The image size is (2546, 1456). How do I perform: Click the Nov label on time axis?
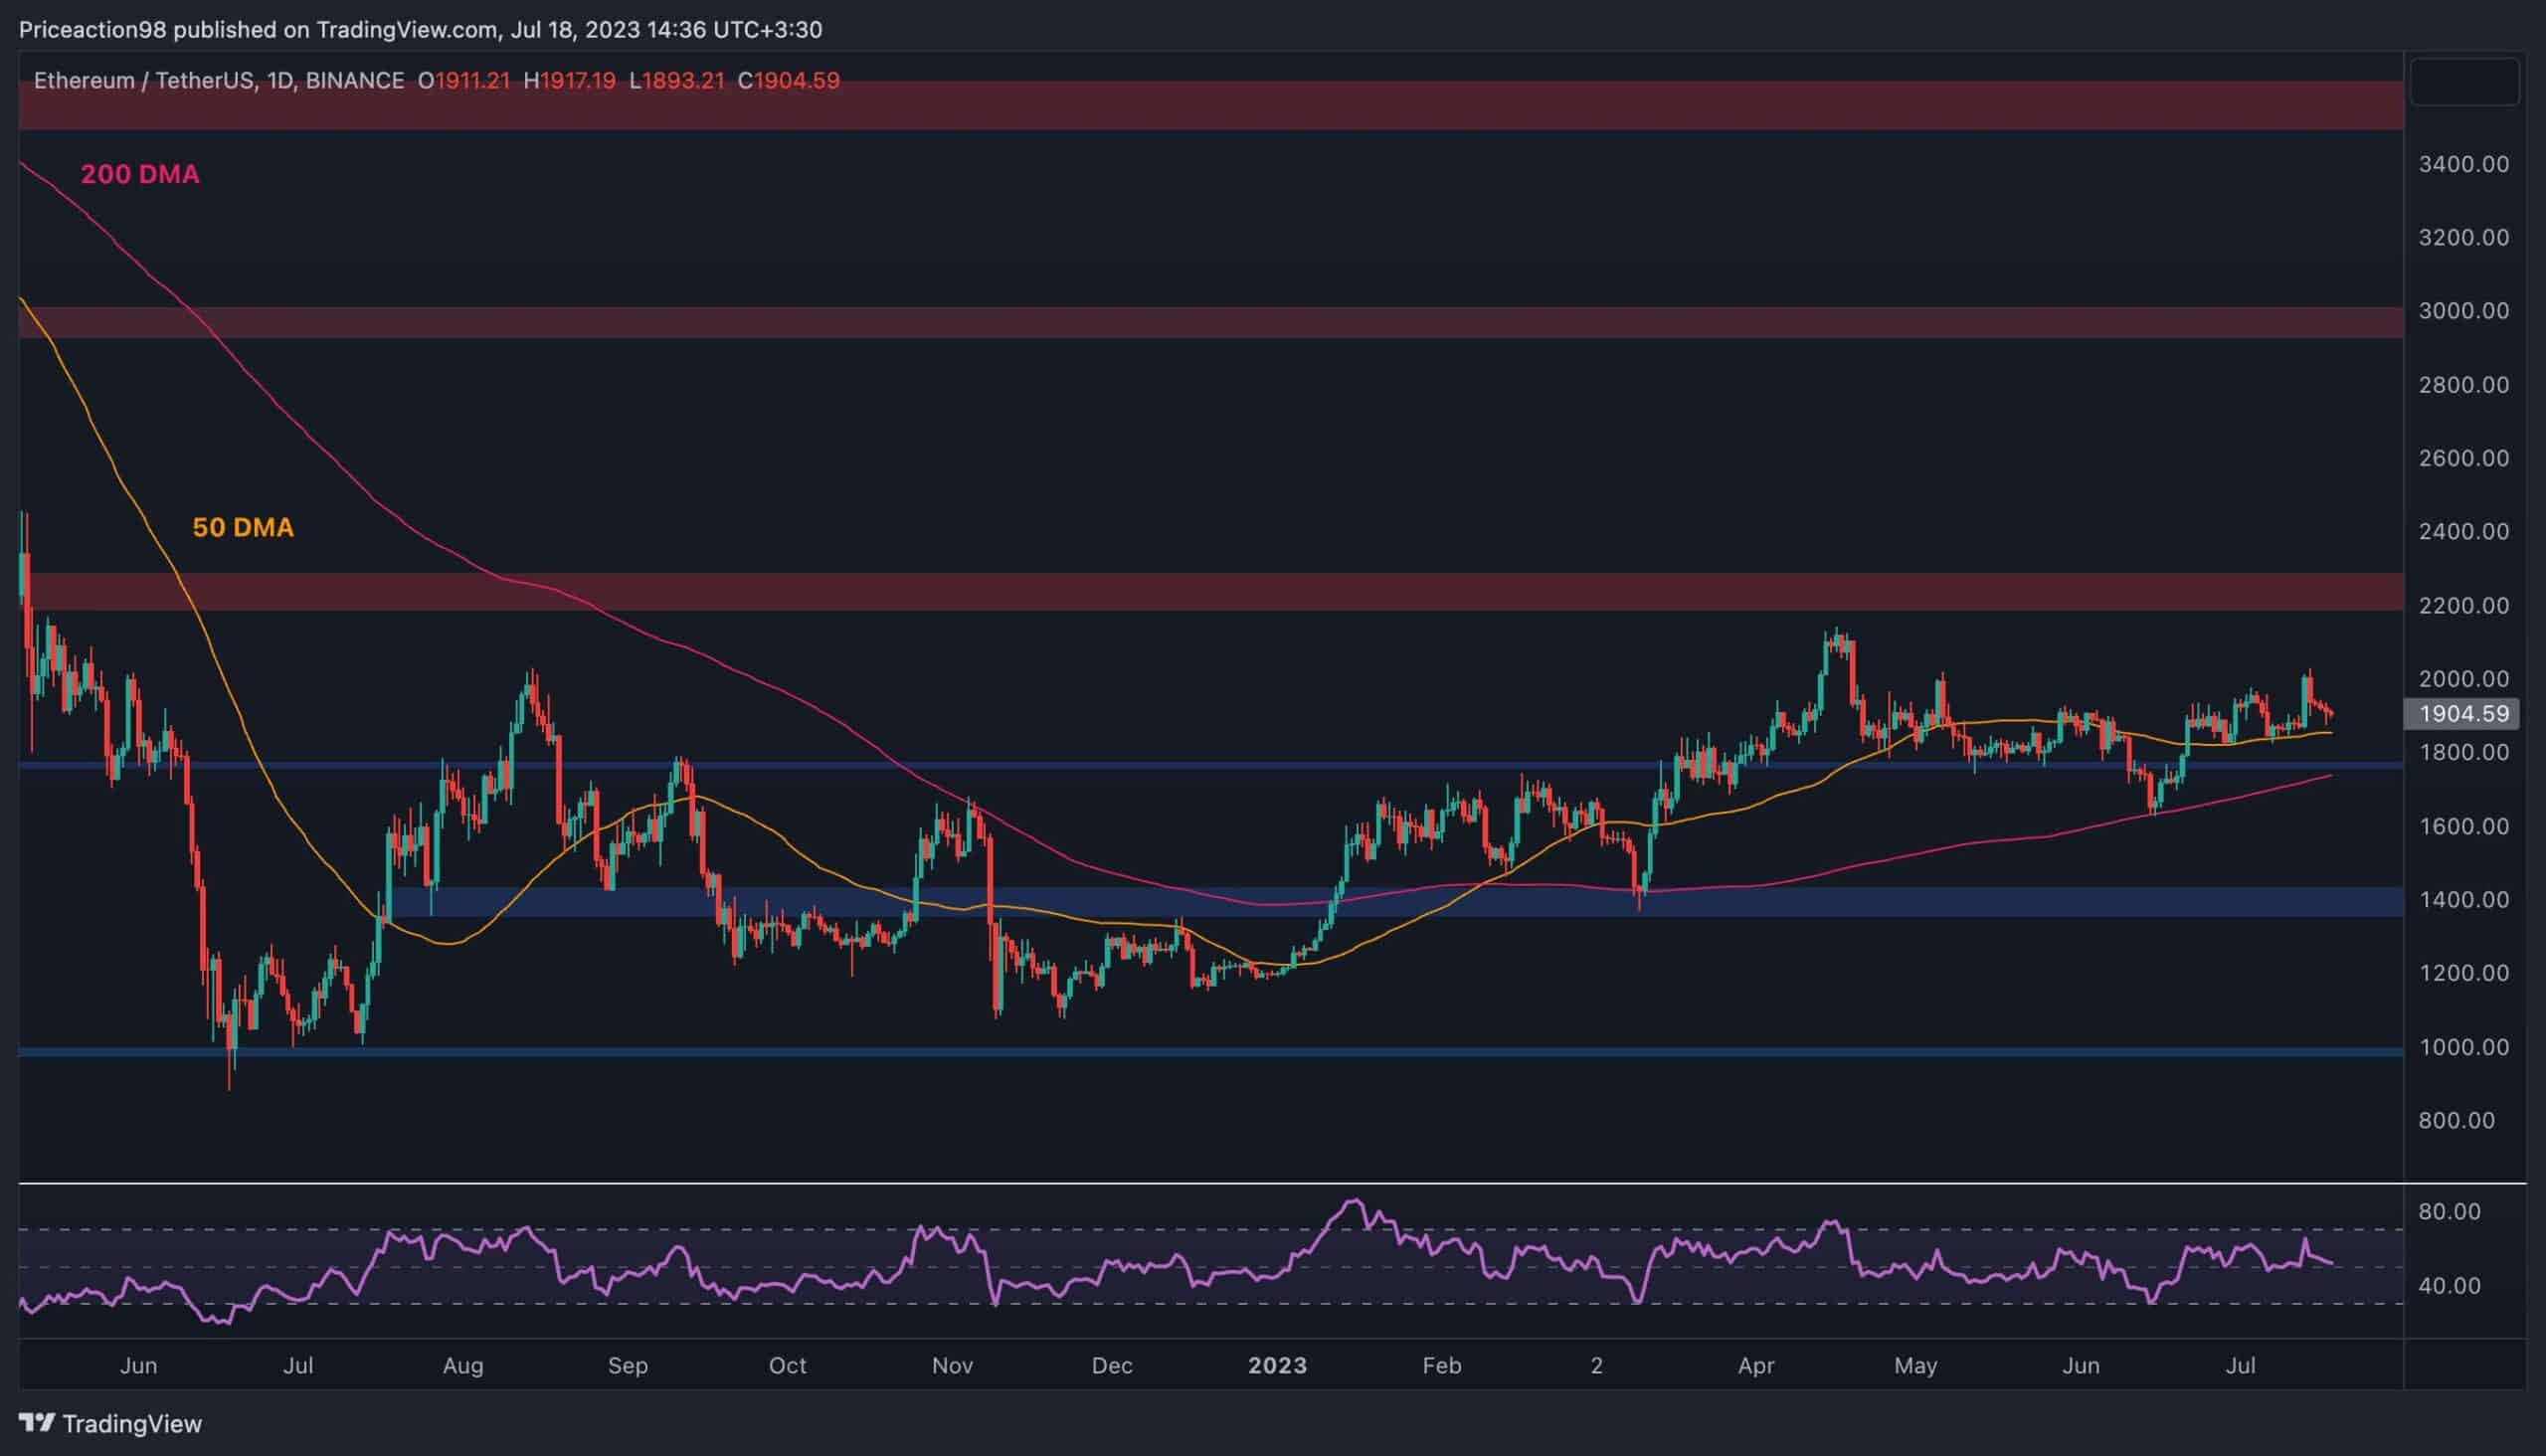[952, 1366]
